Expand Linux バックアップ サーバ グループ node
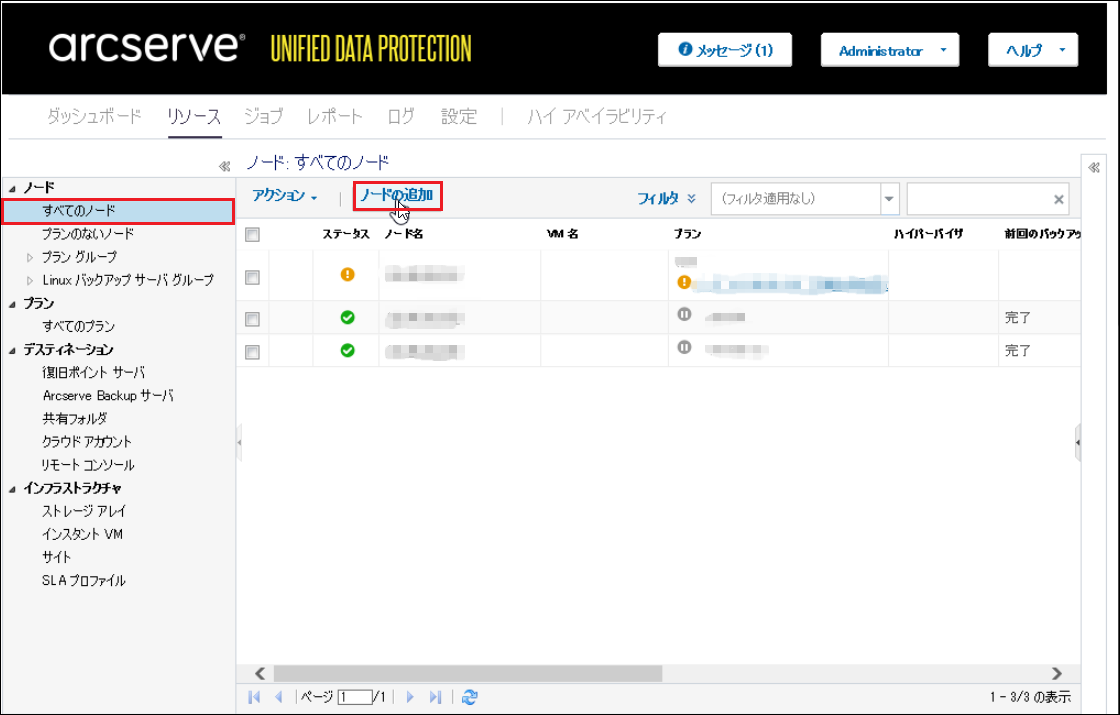 coord(29,281)
